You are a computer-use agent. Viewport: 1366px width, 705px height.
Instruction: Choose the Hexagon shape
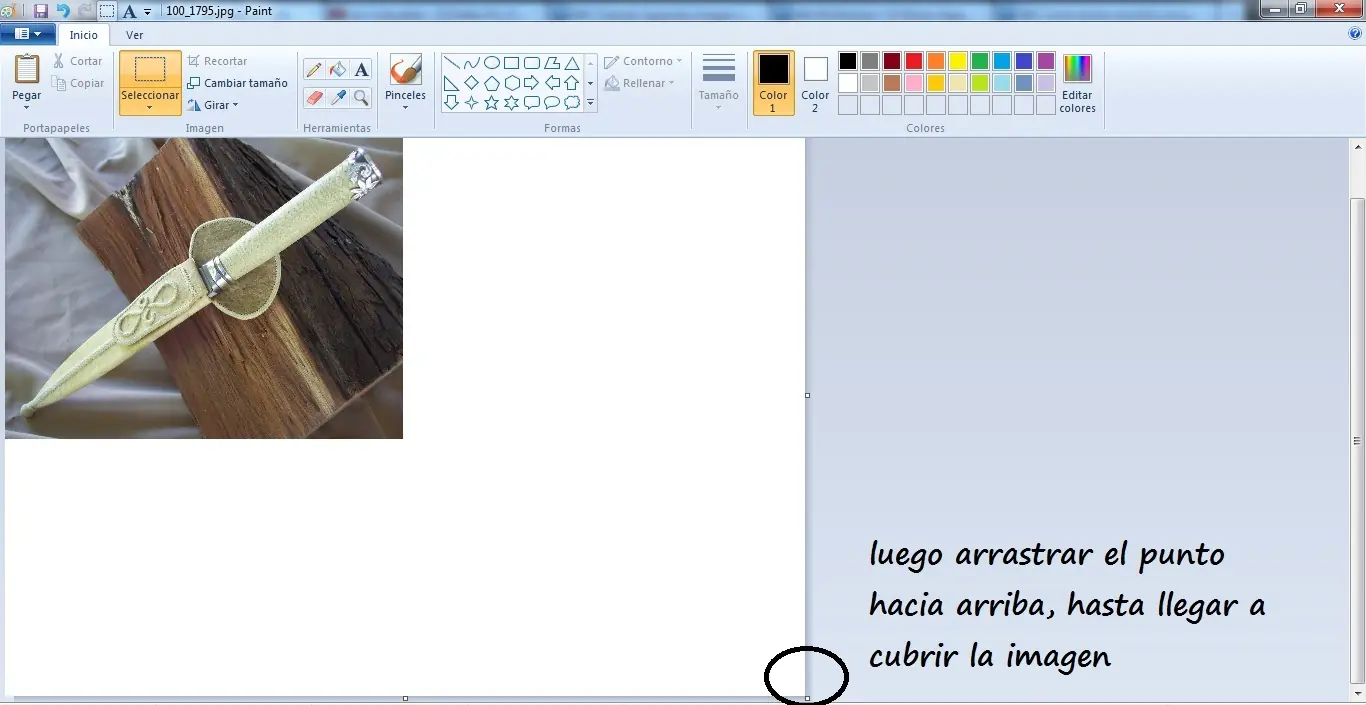click(x=511, y=83)
